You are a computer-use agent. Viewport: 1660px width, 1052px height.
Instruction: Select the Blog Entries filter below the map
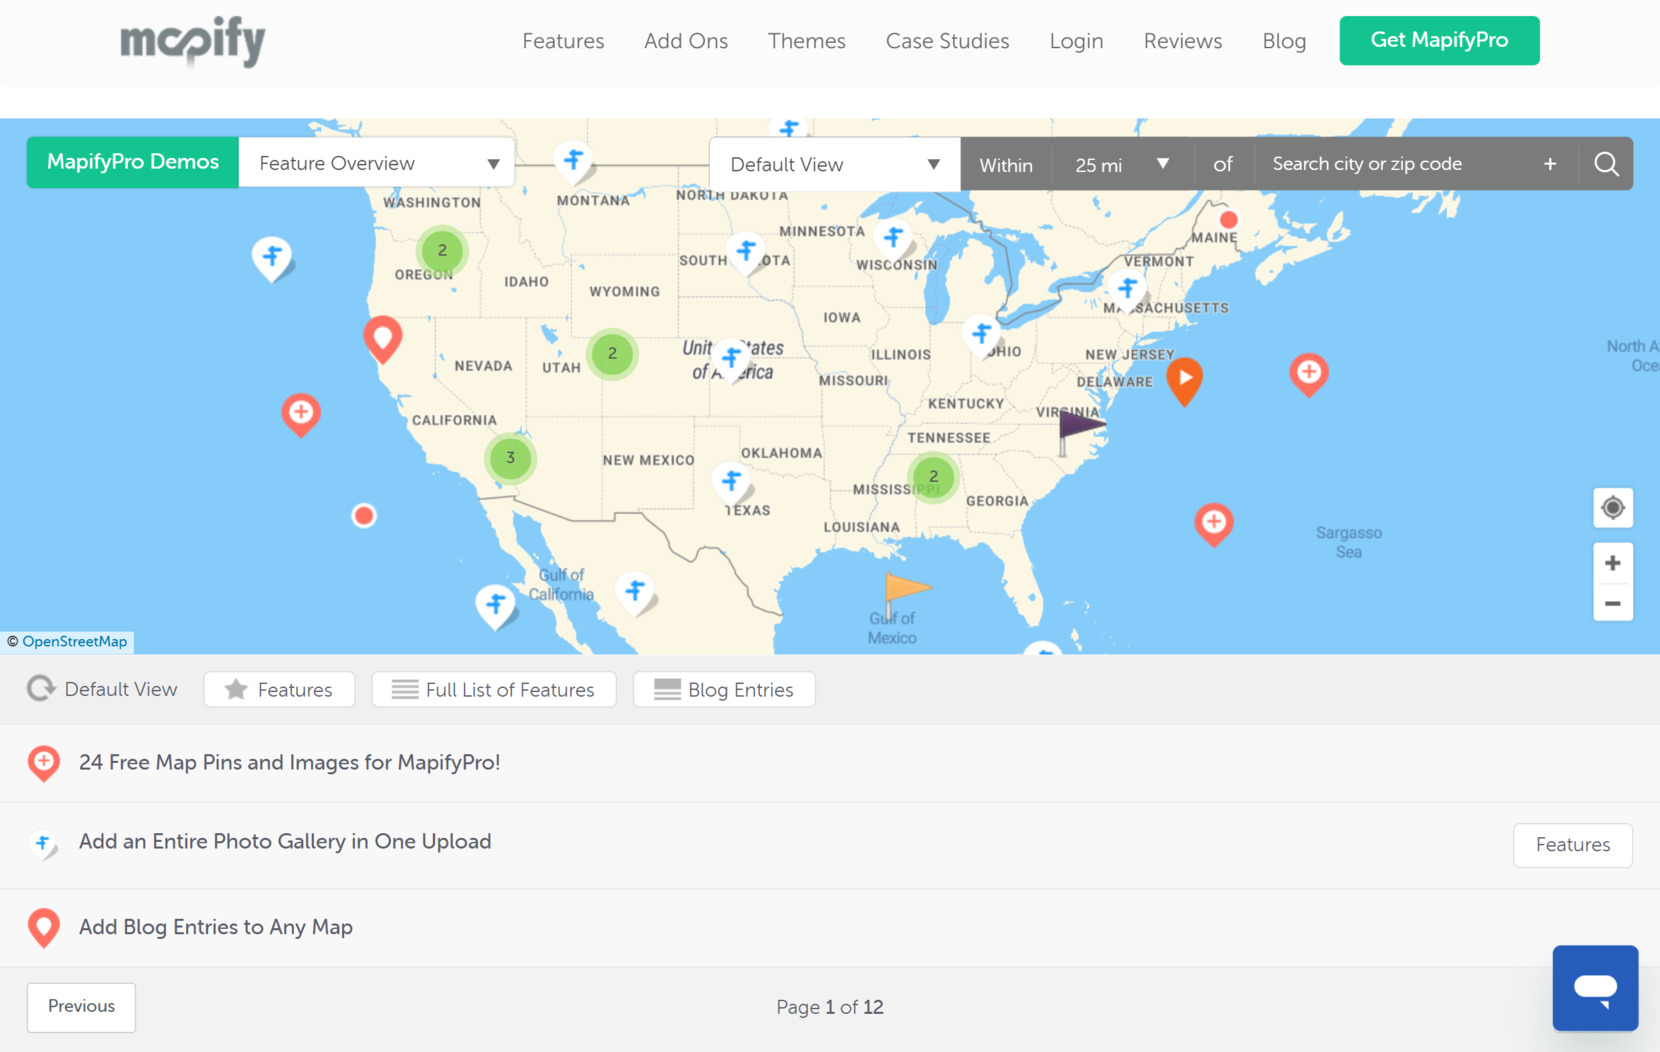tap(723, 689)
